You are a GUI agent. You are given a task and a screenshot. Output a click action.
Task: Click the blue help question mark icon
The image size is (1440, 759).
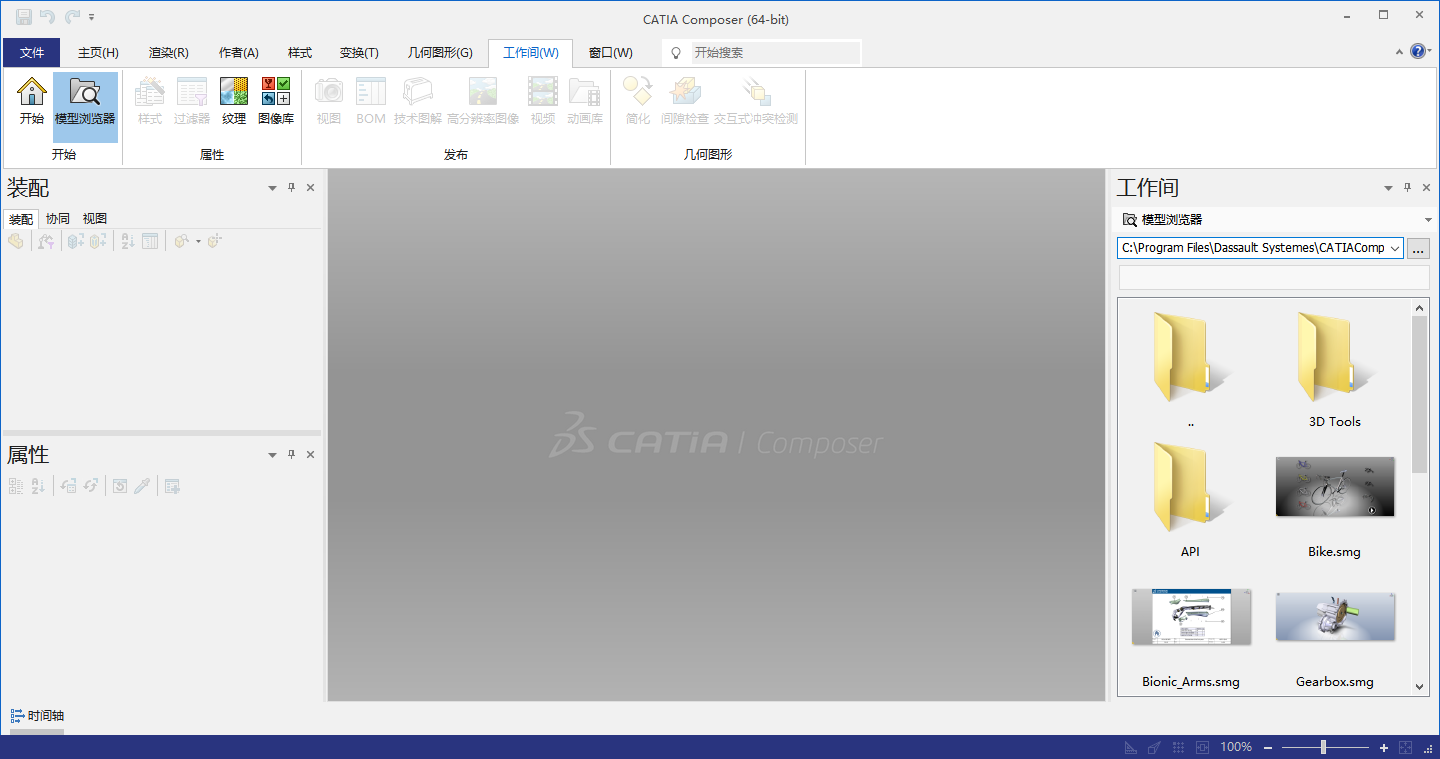(x=1419, y=51)
